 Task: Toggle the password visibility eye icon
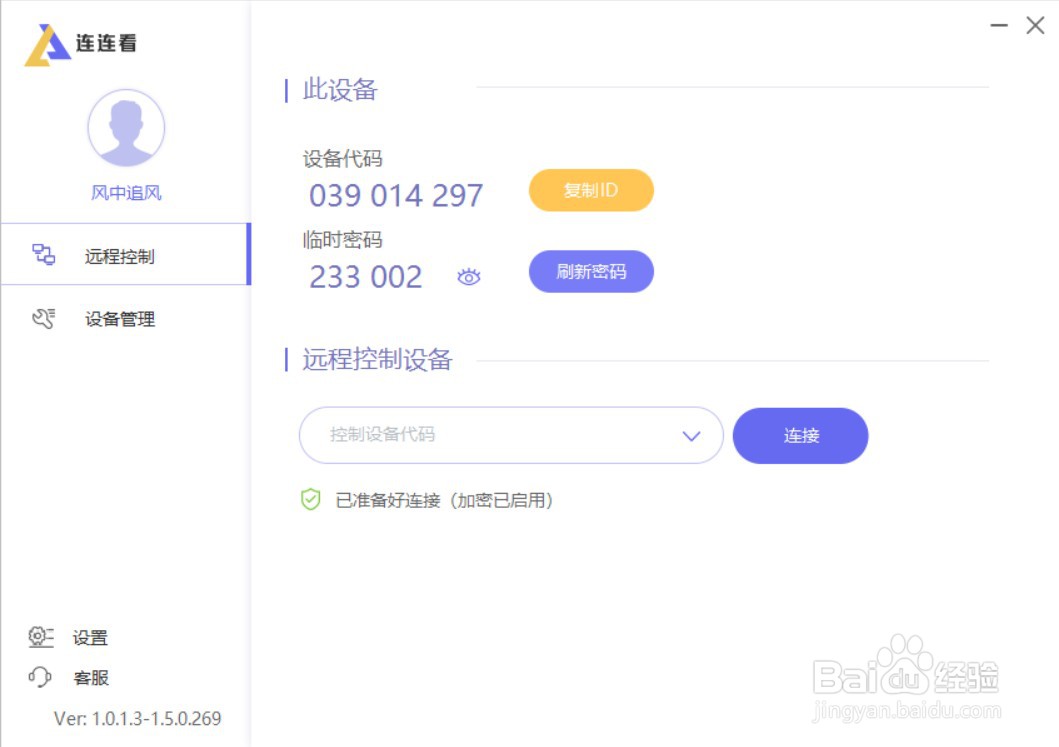coord(468,277)
